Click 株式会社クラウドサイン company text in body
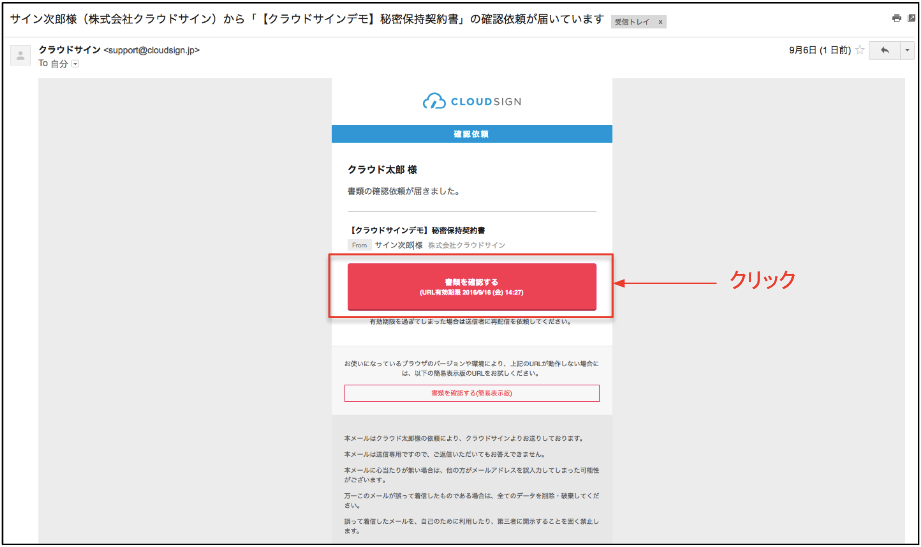This screenshot has width=921, height=547. pyautogui.click(x=466, y=246)
